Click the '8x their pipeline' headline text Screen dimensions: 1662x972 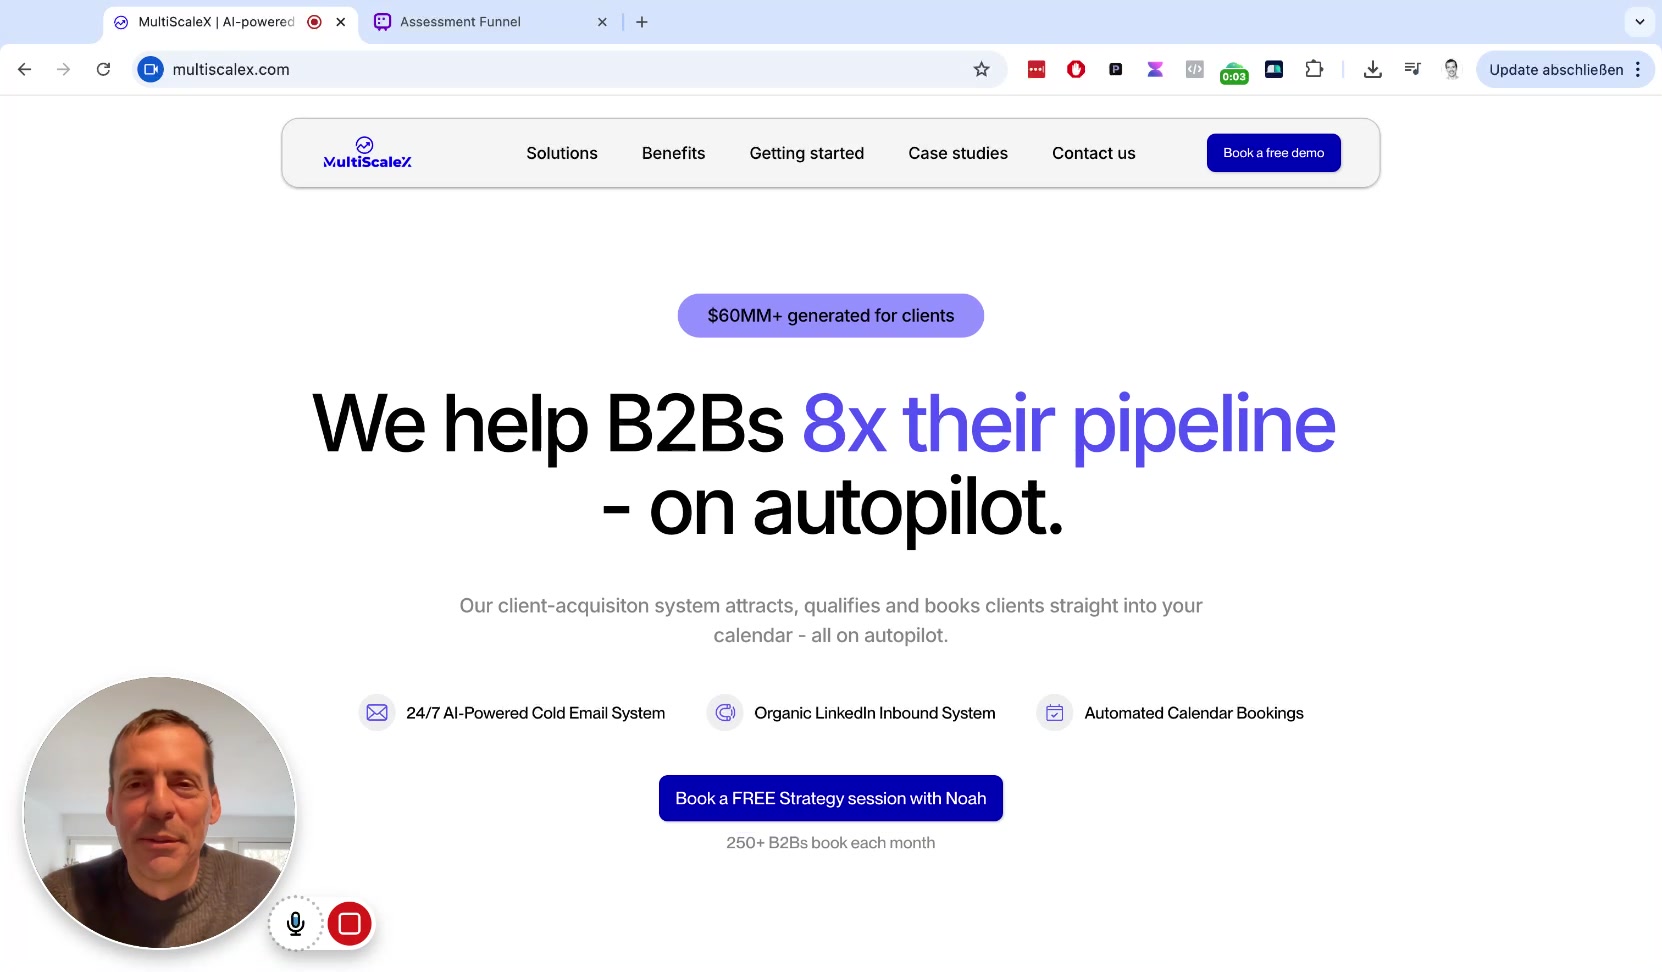(1069, 425)
